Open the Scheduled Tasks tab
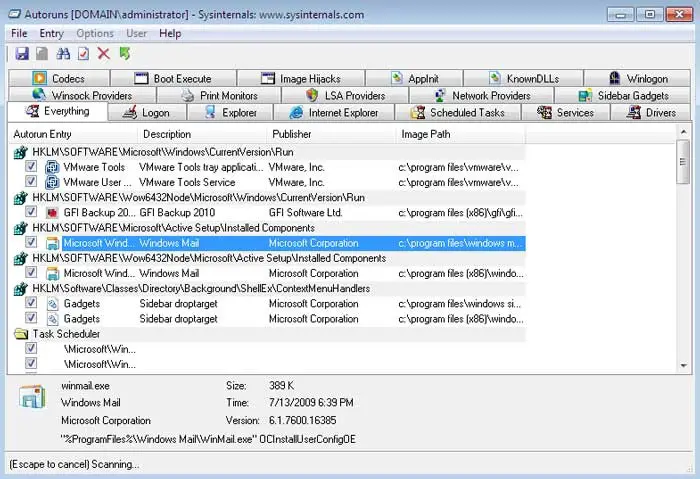Viewport: 700px width, 479px height. click(458, 112)
